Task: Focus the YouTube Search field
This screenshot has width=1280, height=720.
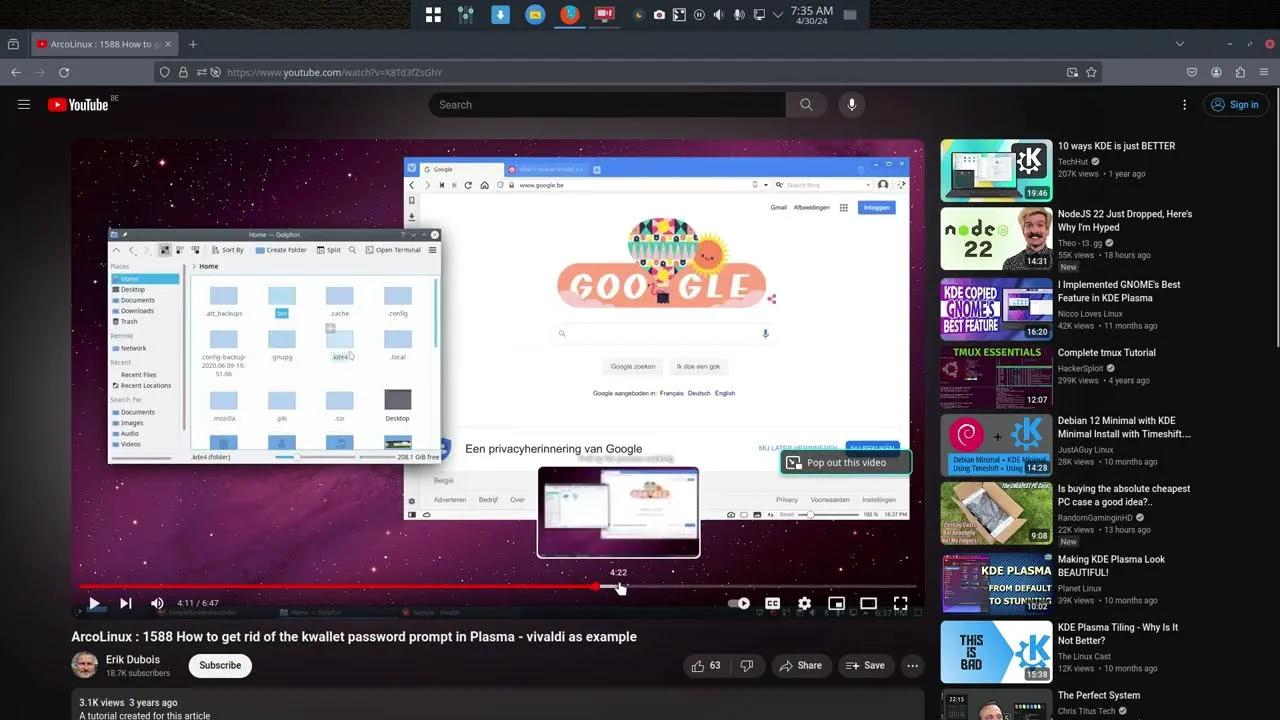Action: coord(607,104)
